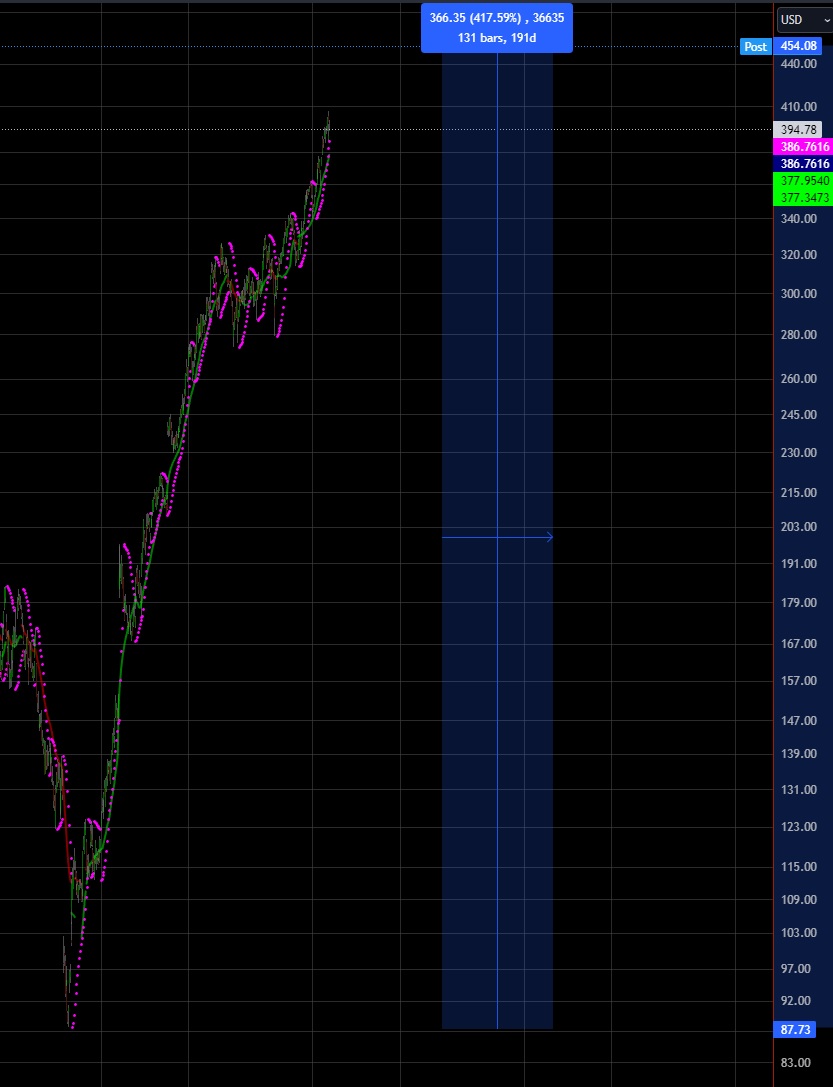
Task: Click the 440.00 level on price scale
Action: [796, 62]
